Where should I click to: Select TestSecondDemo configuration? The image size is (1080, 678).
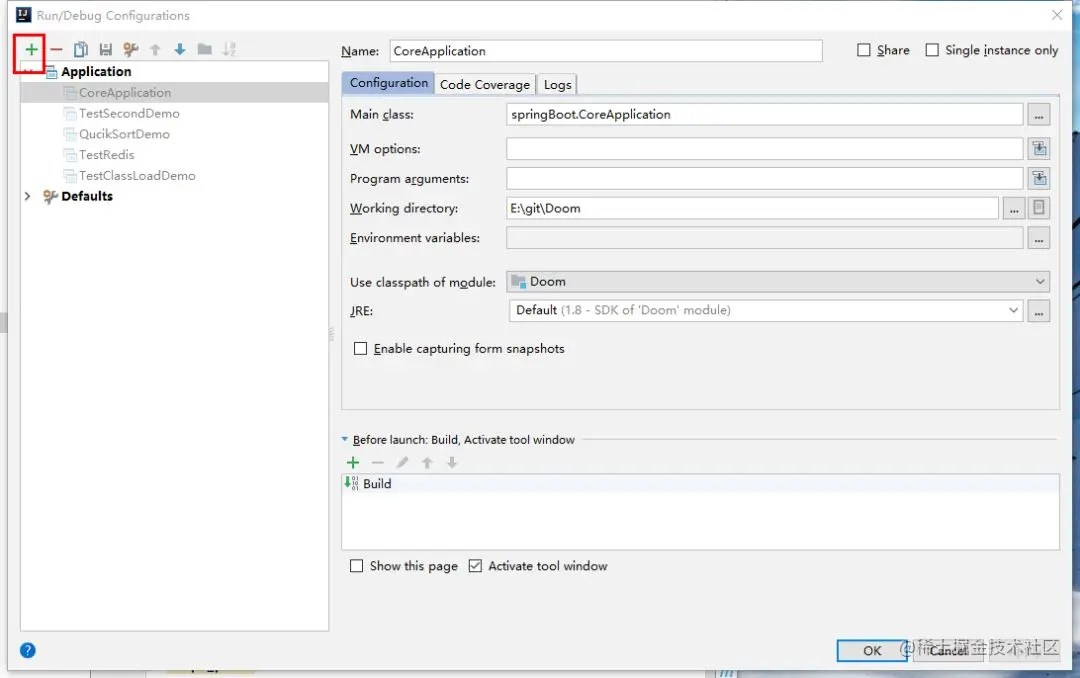tap(129, 113)
